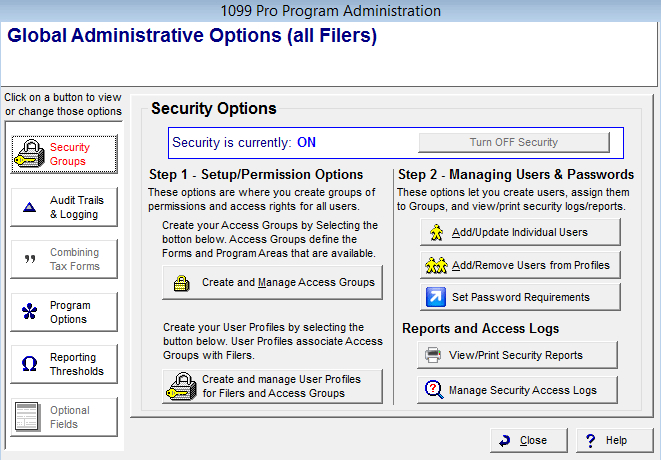Open Help for this dialog

[x=606, y=440]
